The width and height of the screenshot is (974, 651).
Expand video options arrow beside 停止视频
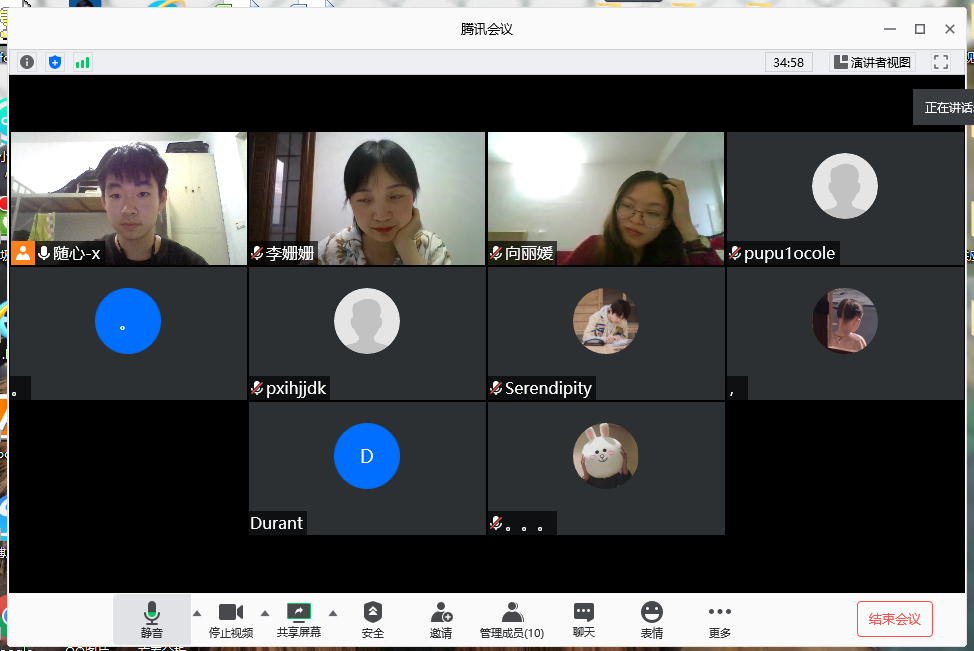[x=265, y=613]
